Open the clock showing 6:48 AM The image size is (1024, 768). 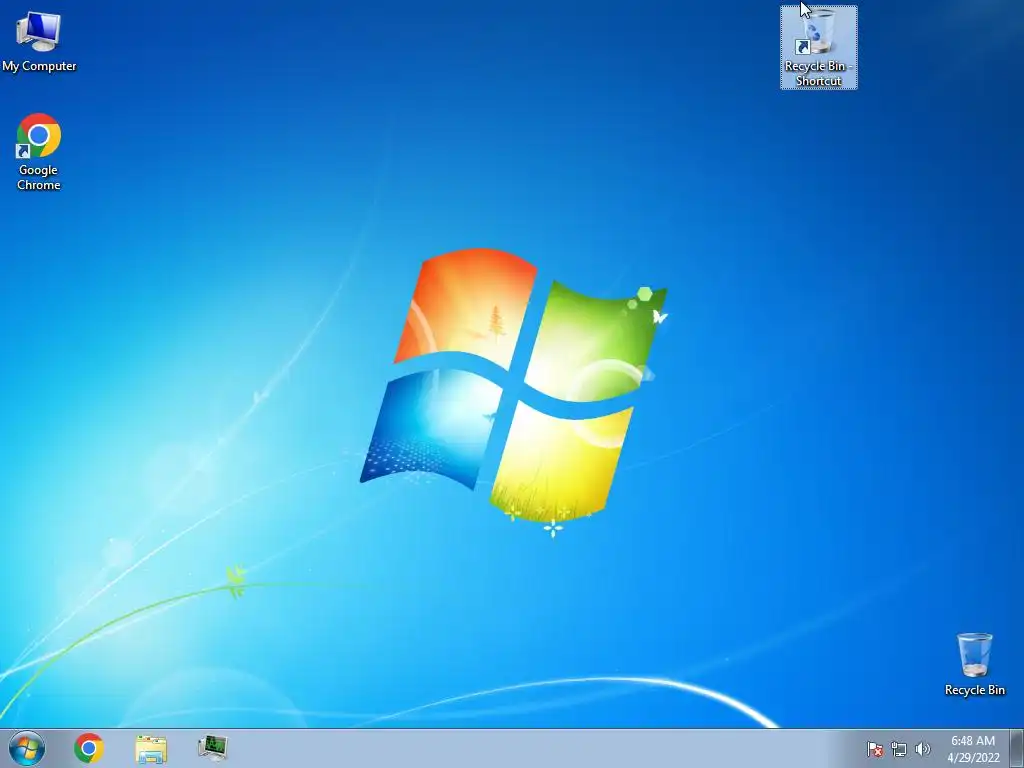point(973,749)
